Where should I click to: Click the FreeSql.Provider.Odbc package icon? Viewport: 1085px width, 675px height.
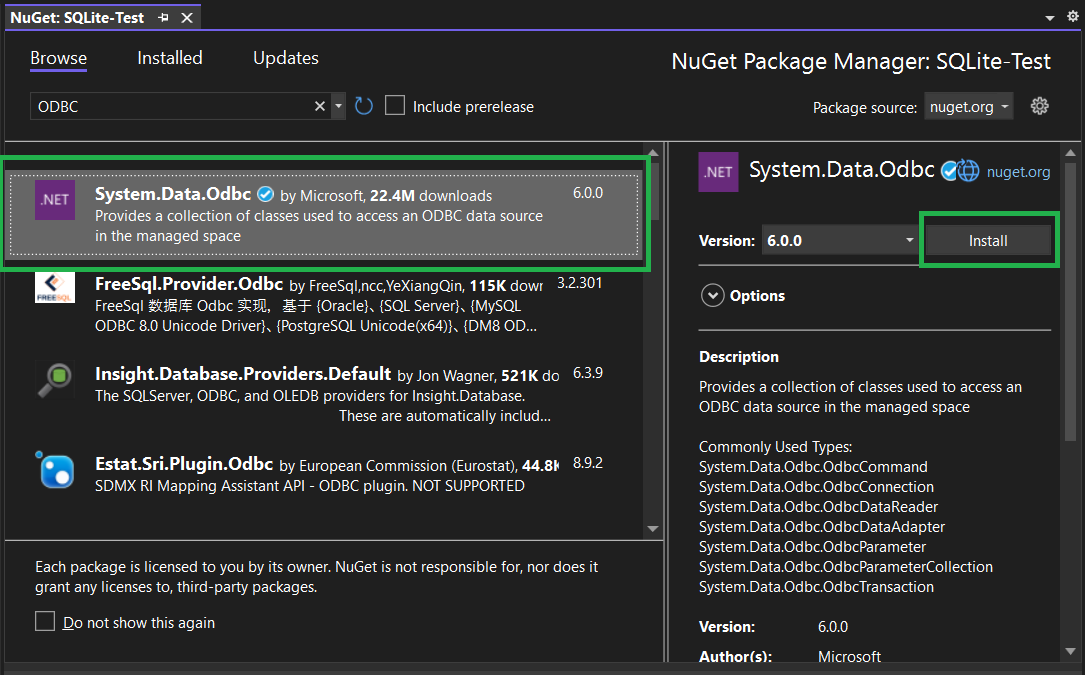click(55, 288)
